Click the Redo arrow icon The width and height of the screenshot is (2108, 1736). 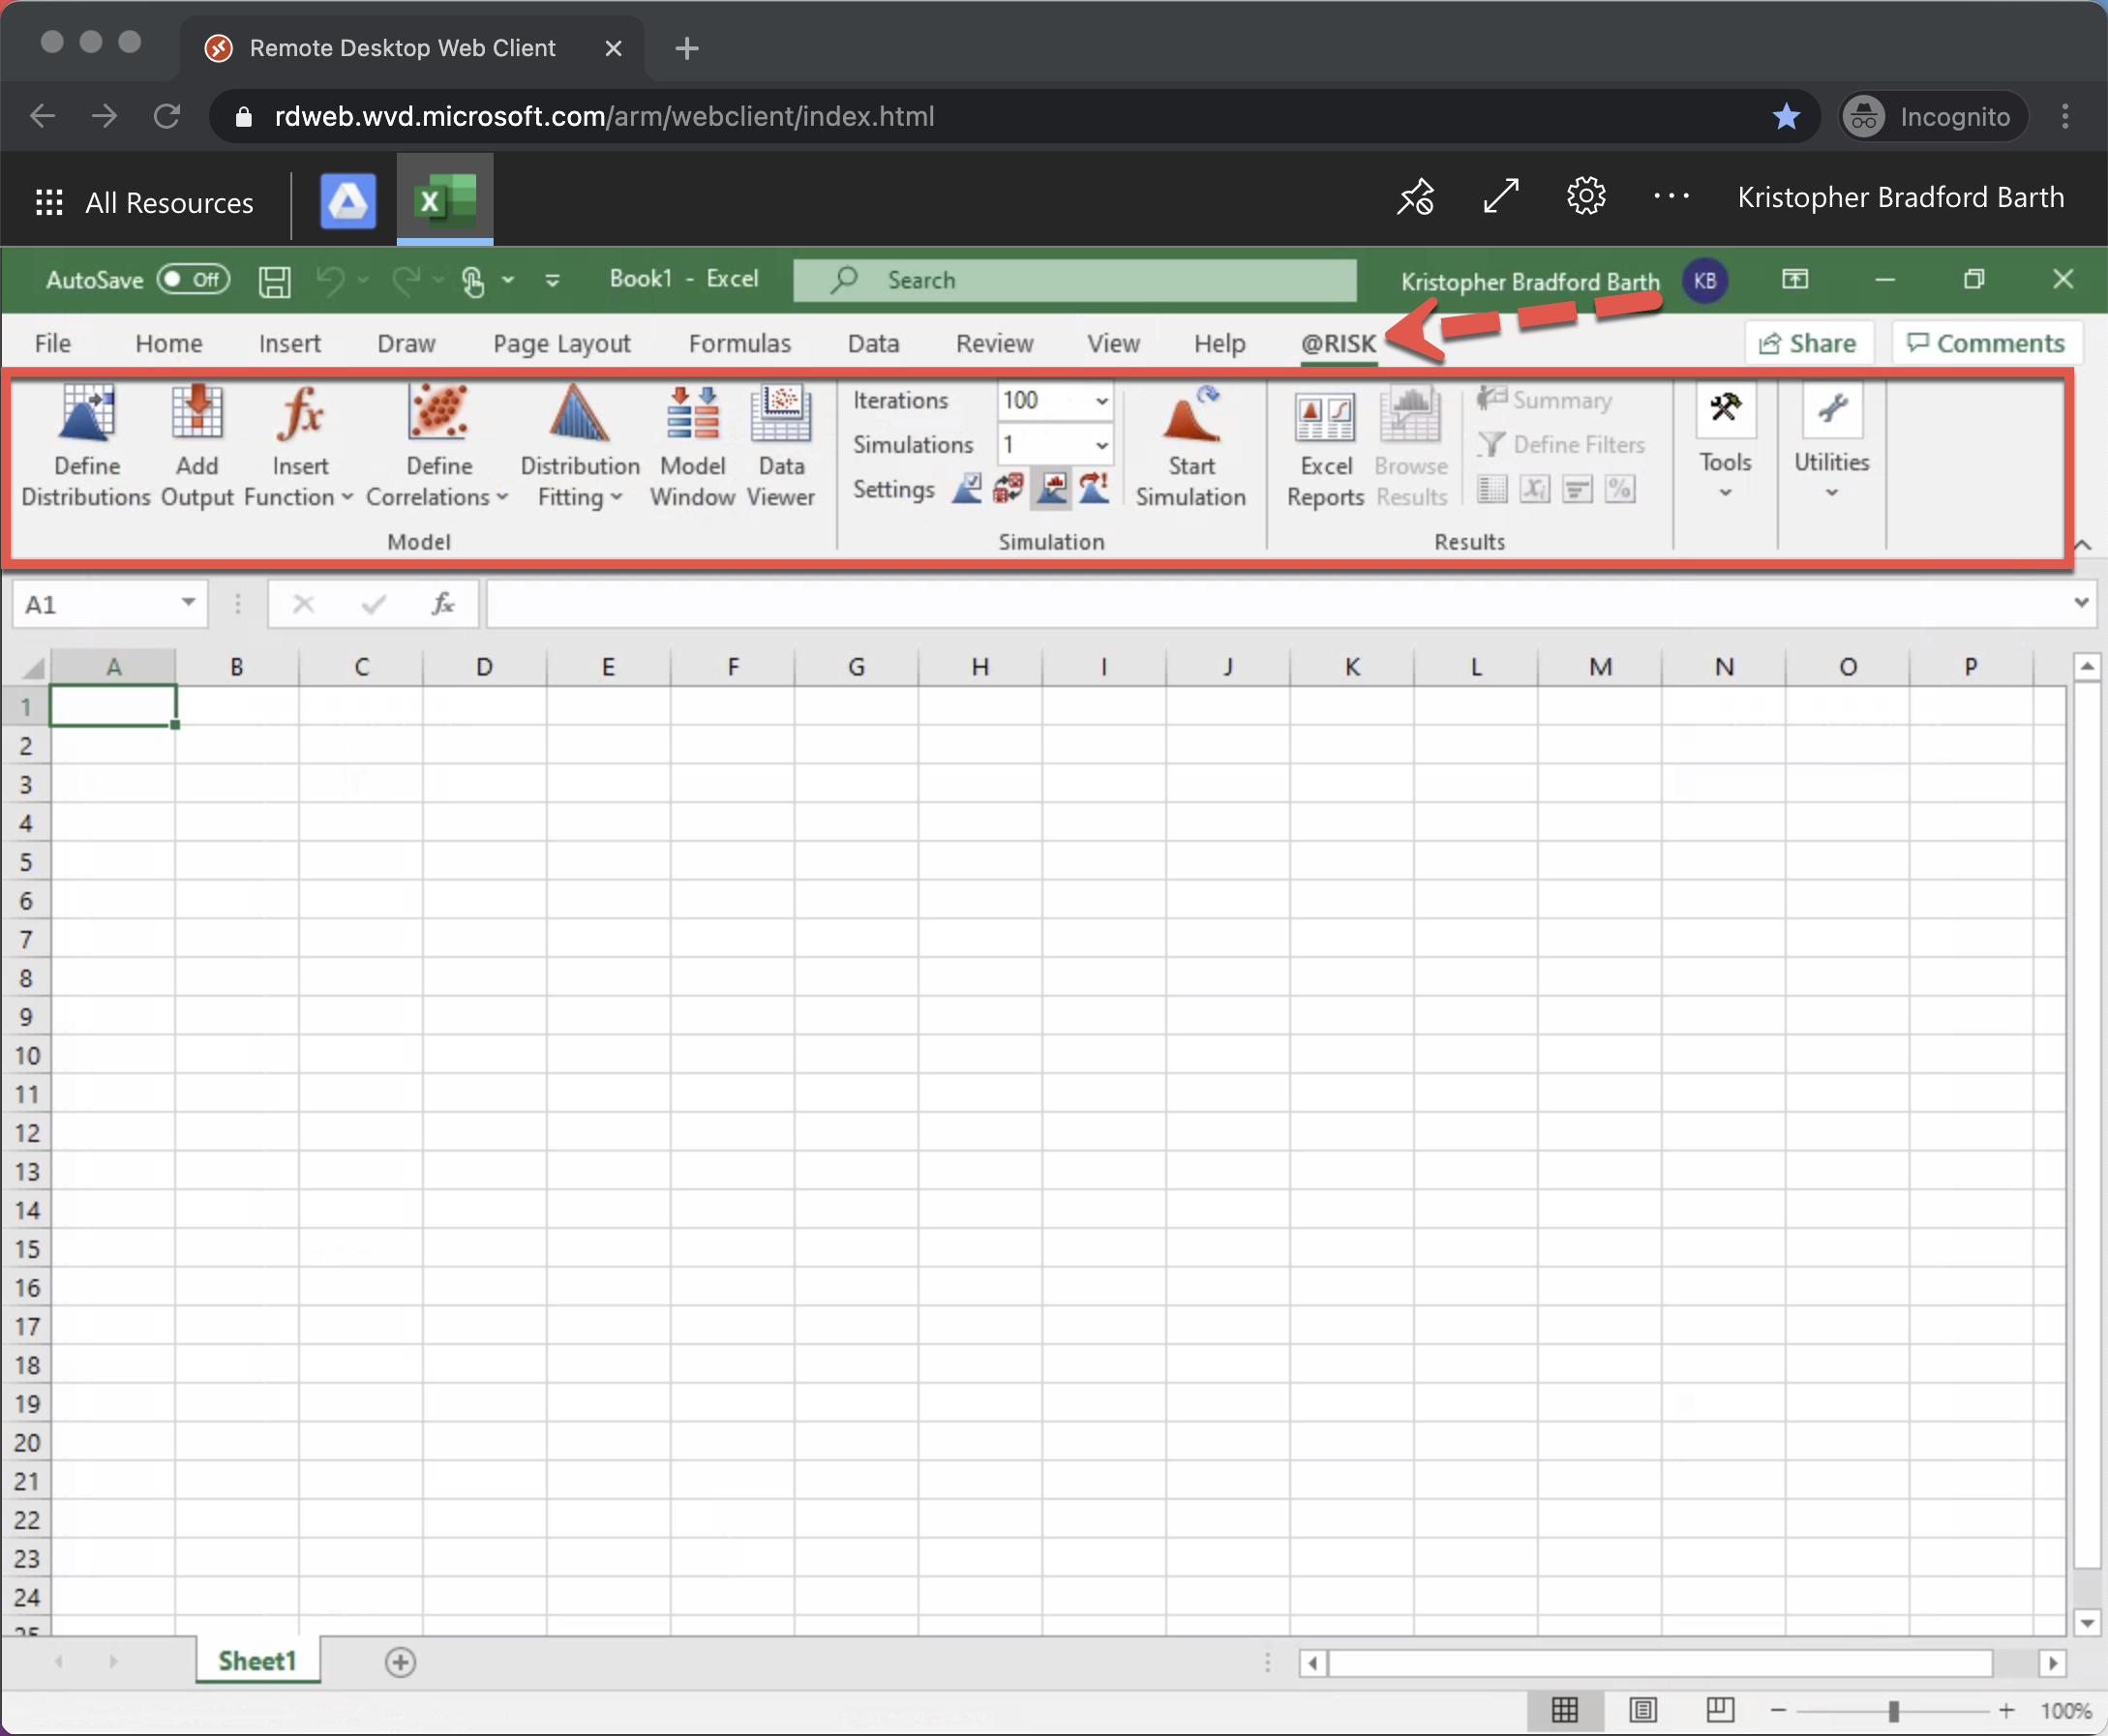(405, 281)
